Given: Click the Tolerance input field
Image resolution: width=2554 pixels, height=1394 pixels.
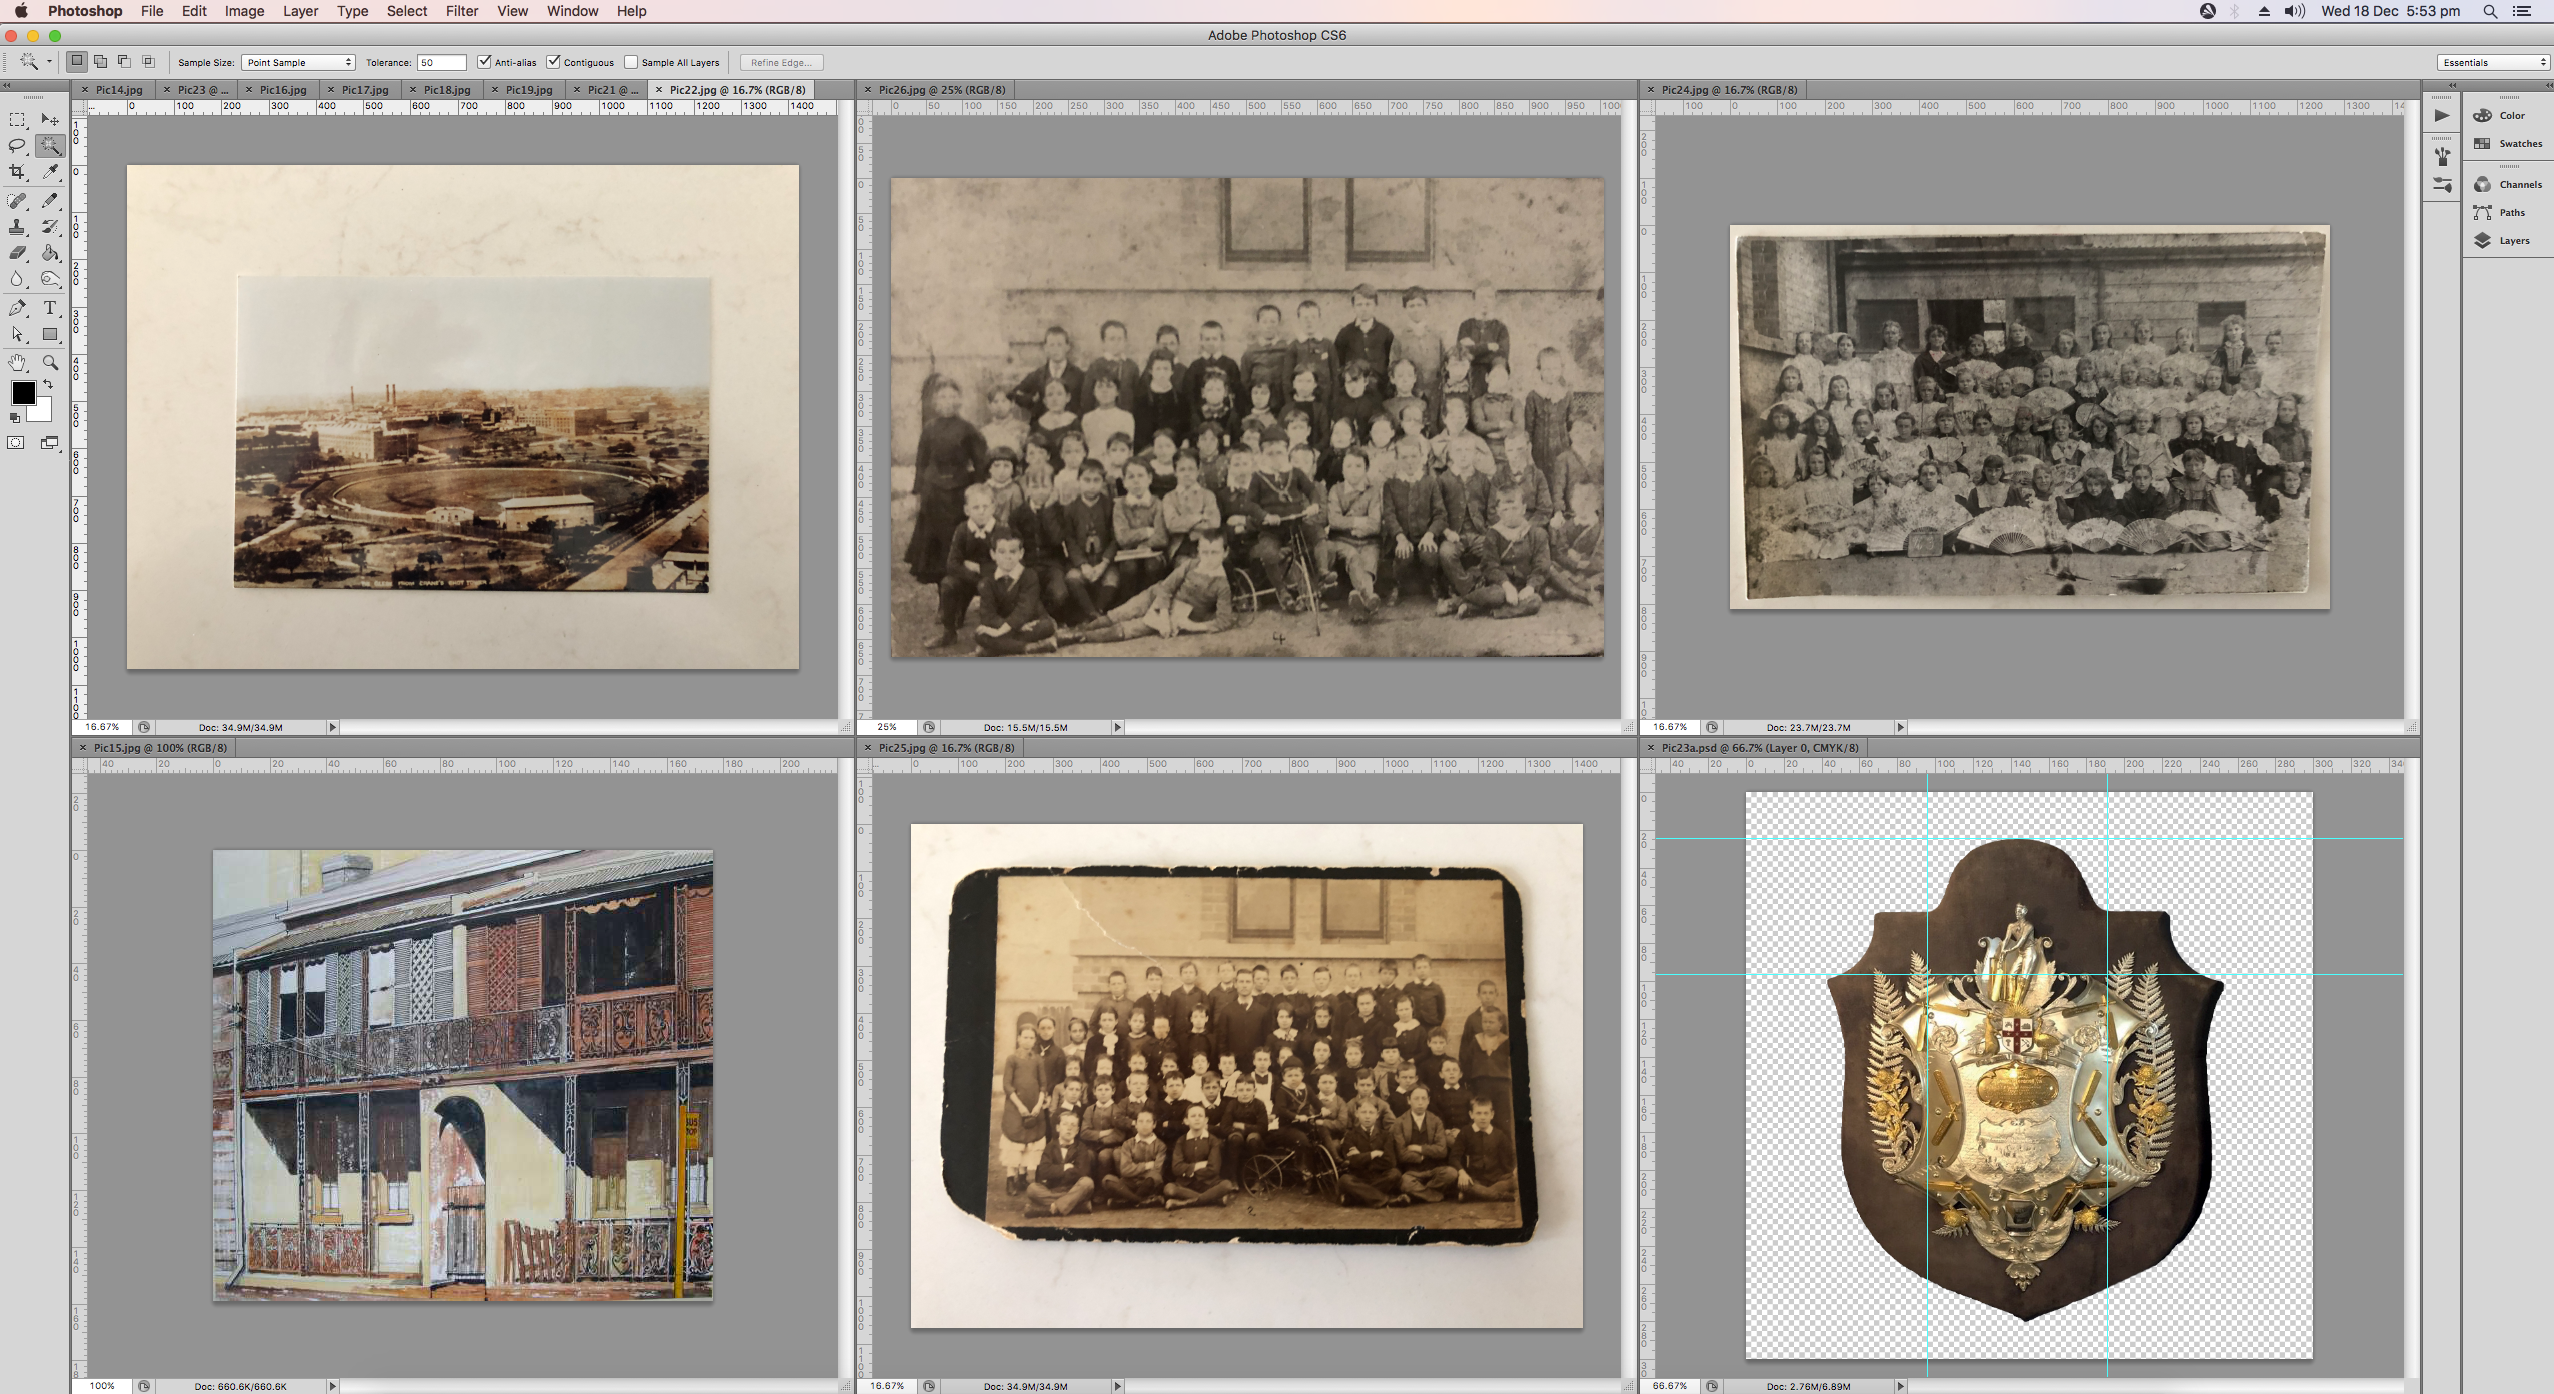Looking at the screenshot, I should 441,62.
